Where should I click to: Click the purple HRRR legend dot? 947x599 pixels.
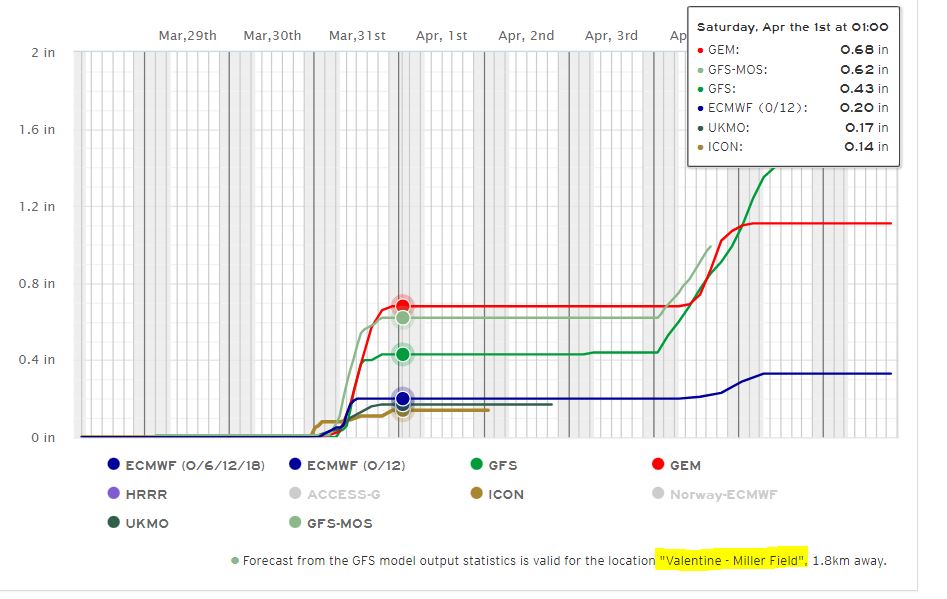113,494
